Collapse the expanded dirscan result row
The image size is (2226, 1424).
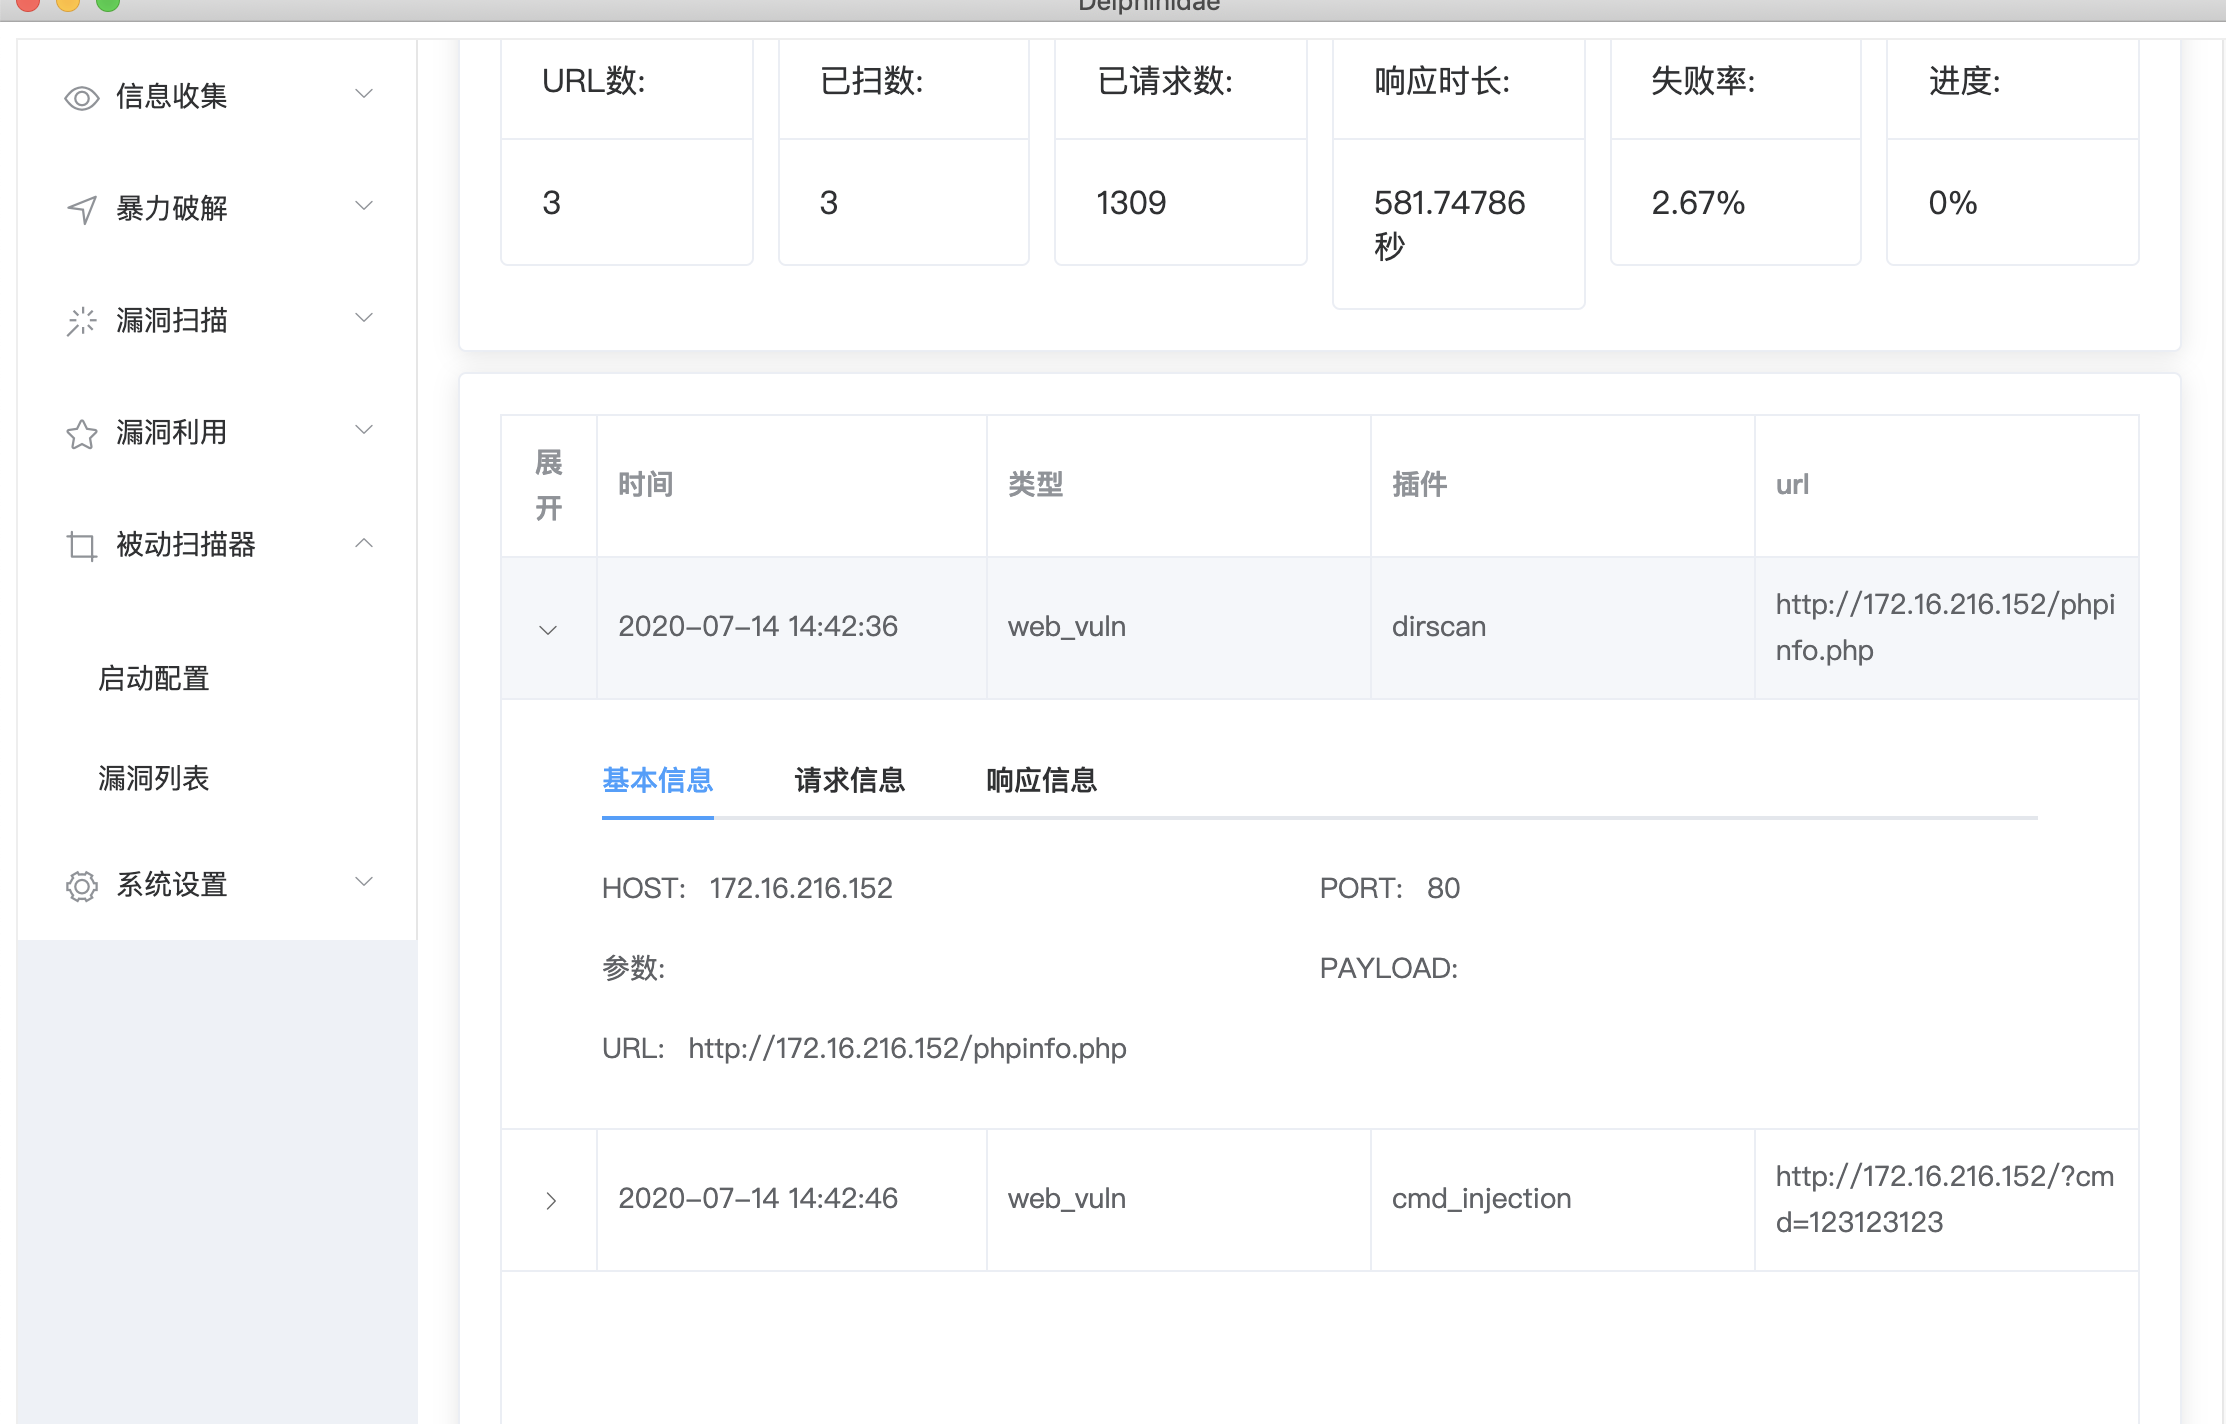pyautogui.click(x=548, y=629)
